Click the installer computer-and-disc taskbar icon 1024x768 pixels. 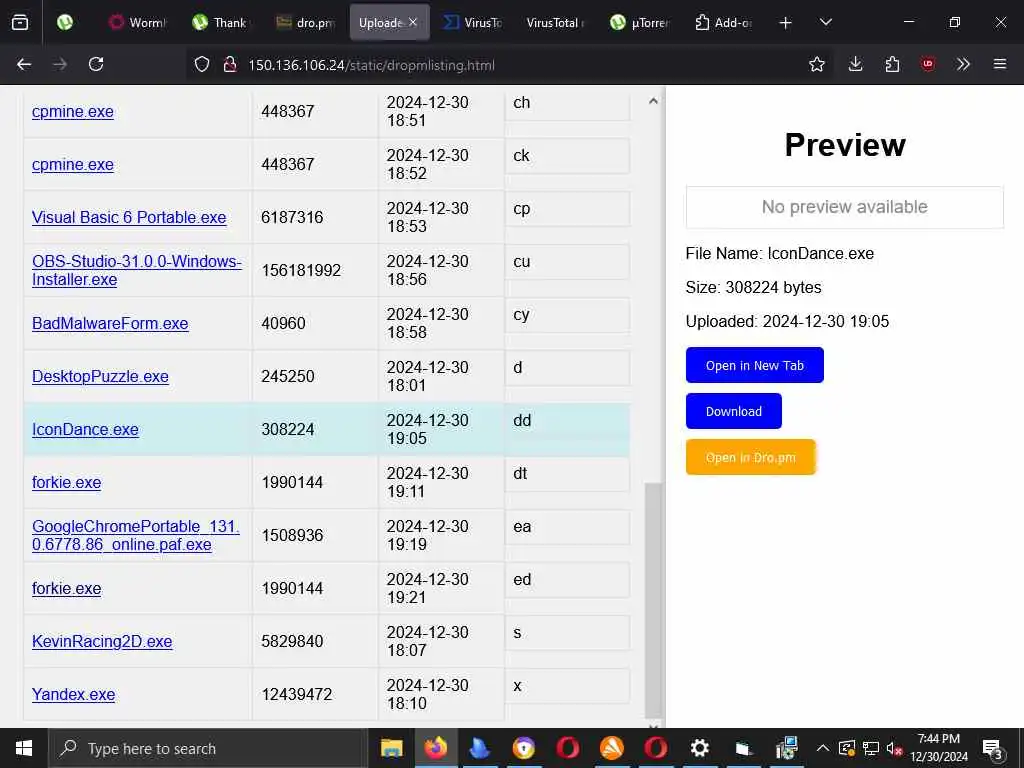pyautogui.click(x=787, y=748)
